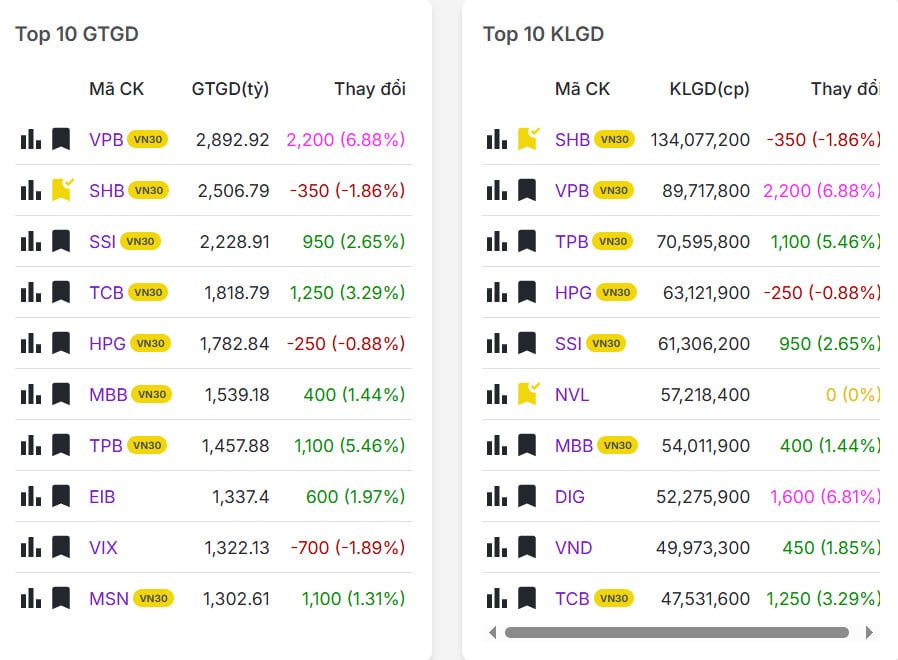Select the 134,077,200 volume for SHB

(x=700, y=140)
